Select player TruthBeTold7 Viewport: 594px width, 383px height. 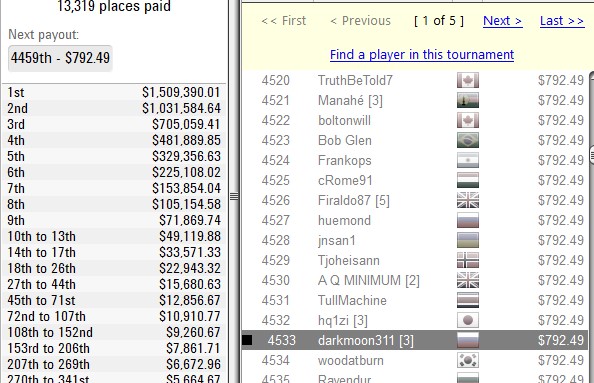tap(355, 80)
